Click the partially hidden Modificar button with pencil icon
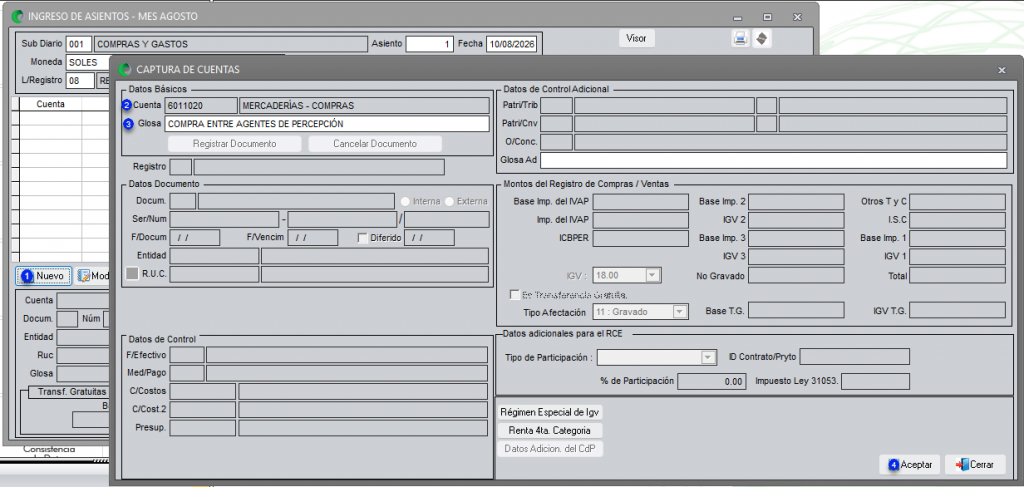This screenshot has height=487, width=1024. pyautogui.click(x=93, y=276)
